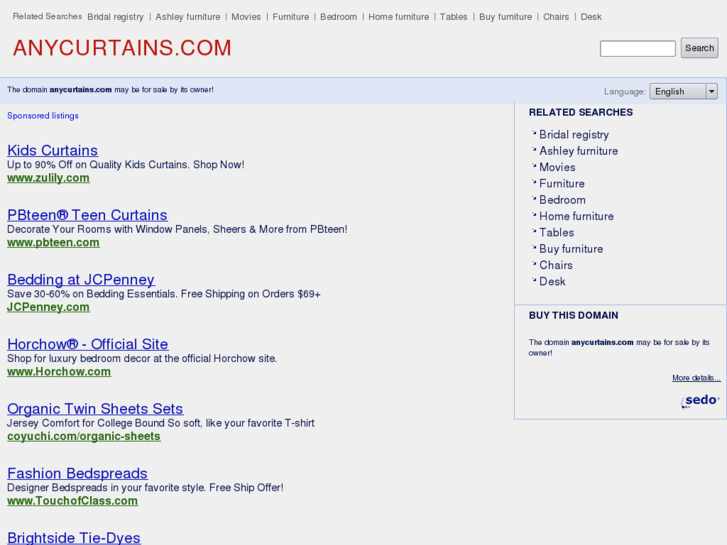This screenshot has height=545, width=727.
Task: Open top bar Bridal registry link
Action: 115,17
